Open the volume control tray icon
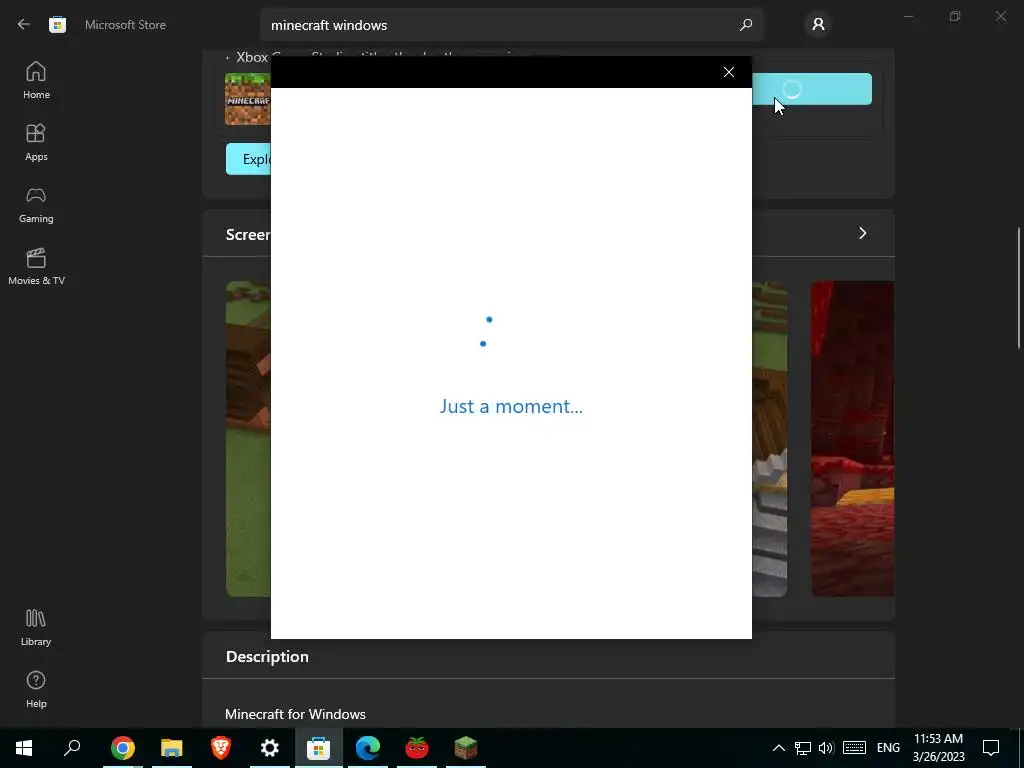The image size is (1024, 768). pyautogui.click(x=826, y=748)
